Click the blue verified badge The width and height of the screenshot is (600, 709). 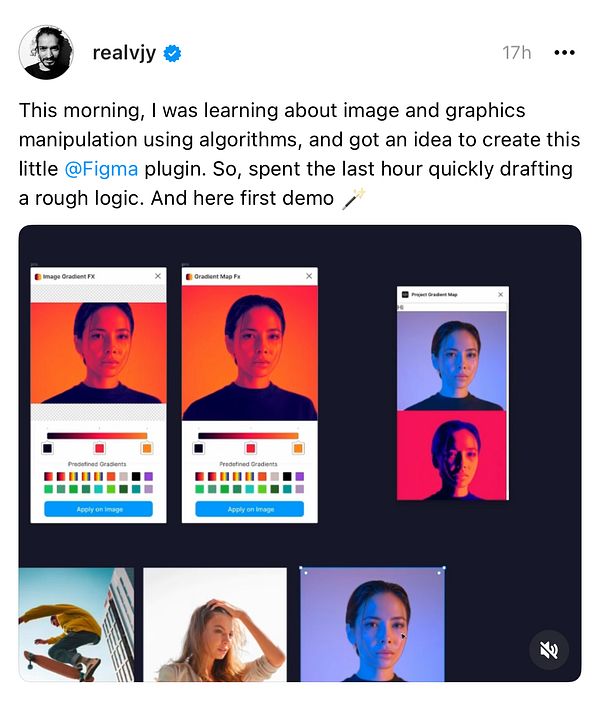click(x=172, y=53)
